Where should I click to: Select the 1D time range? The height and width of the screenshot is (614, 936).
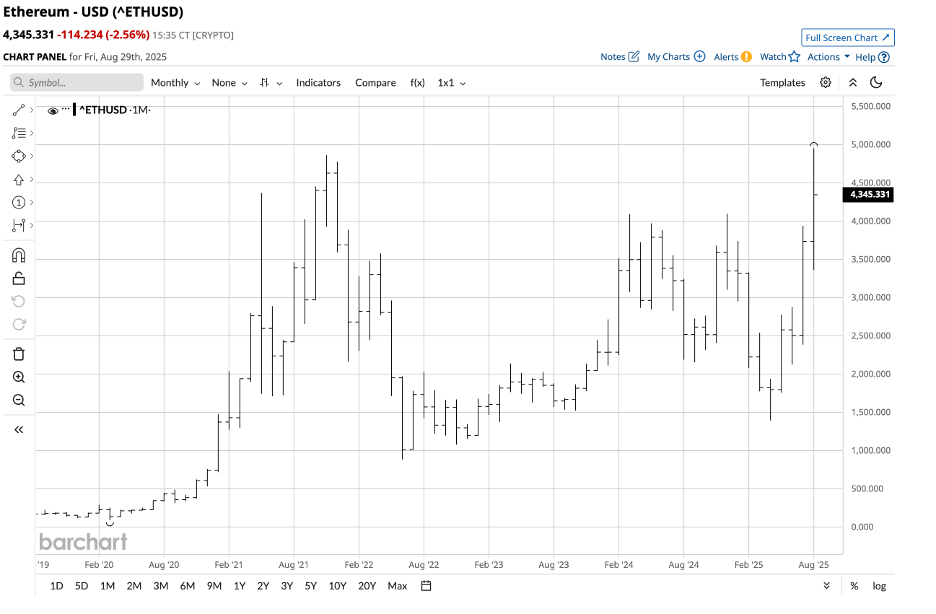(x=56, y=586)
